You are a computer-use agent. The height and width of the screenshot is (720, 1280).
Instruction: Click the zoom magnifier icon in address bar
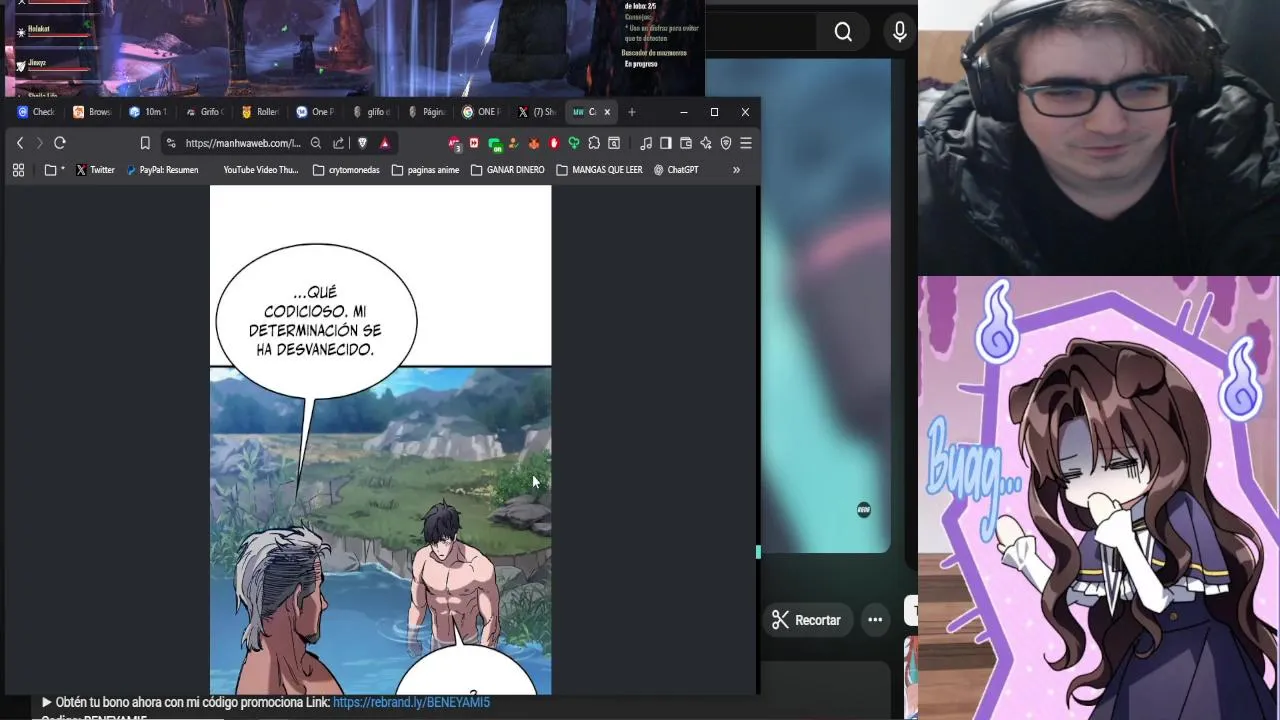click(316, 143)
